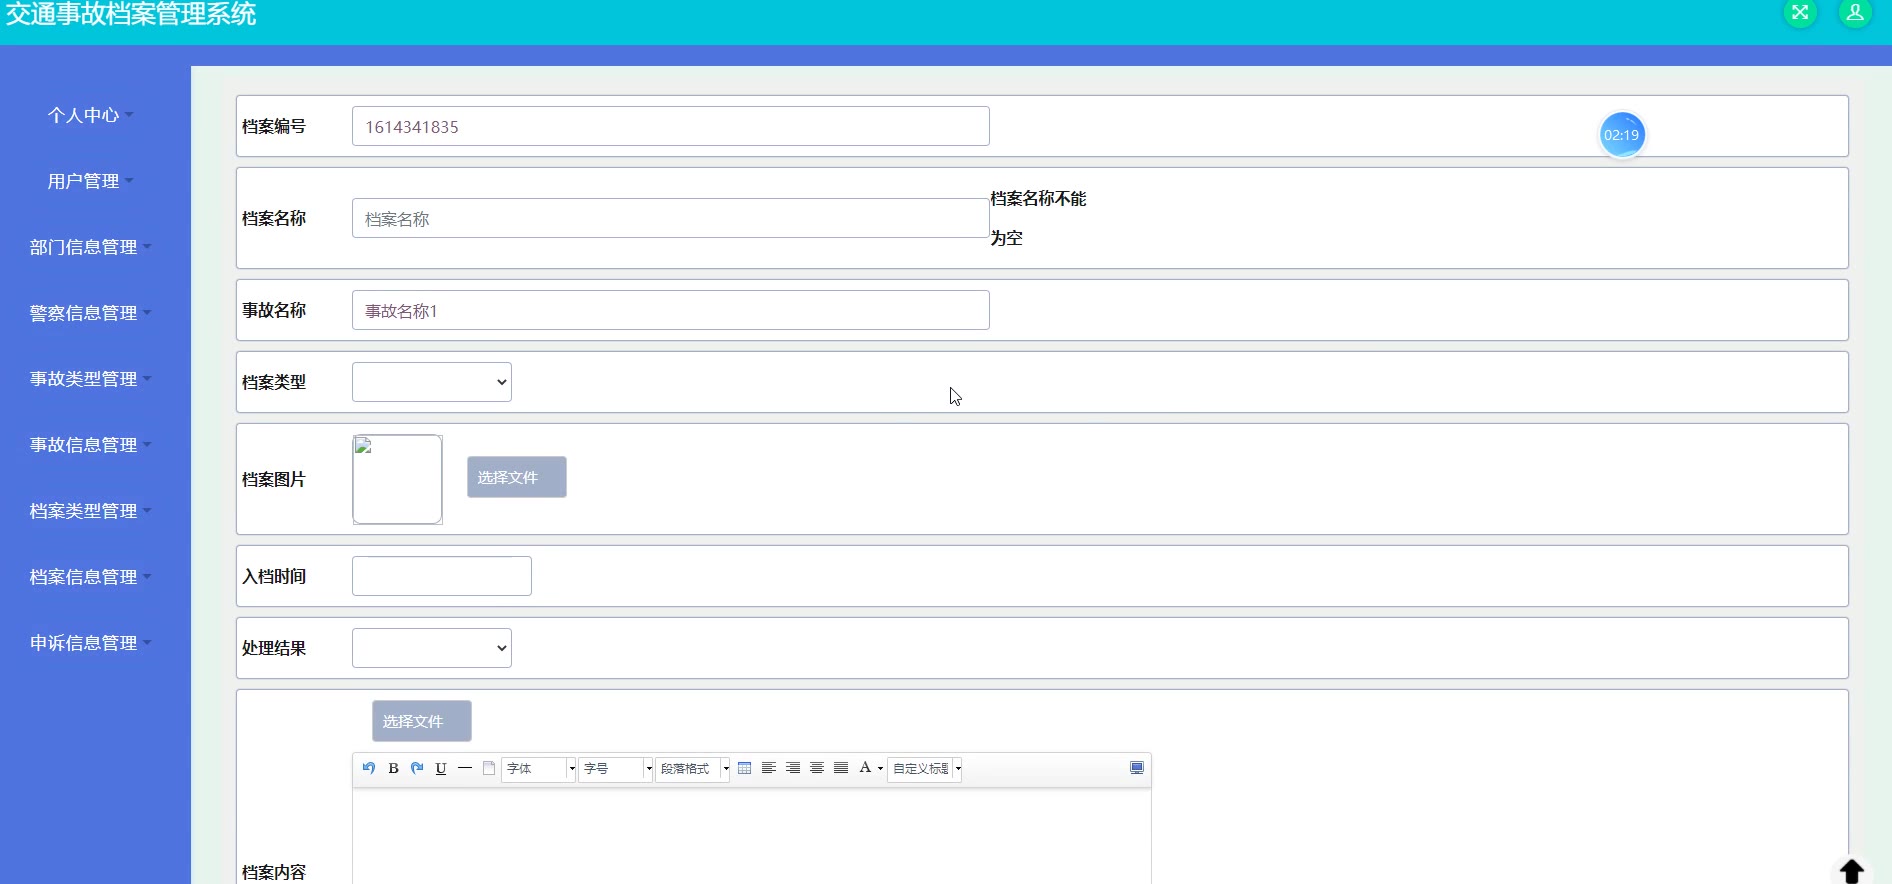Click inside the rich text editor body
1892x884 pixels.
click(752, 836)
